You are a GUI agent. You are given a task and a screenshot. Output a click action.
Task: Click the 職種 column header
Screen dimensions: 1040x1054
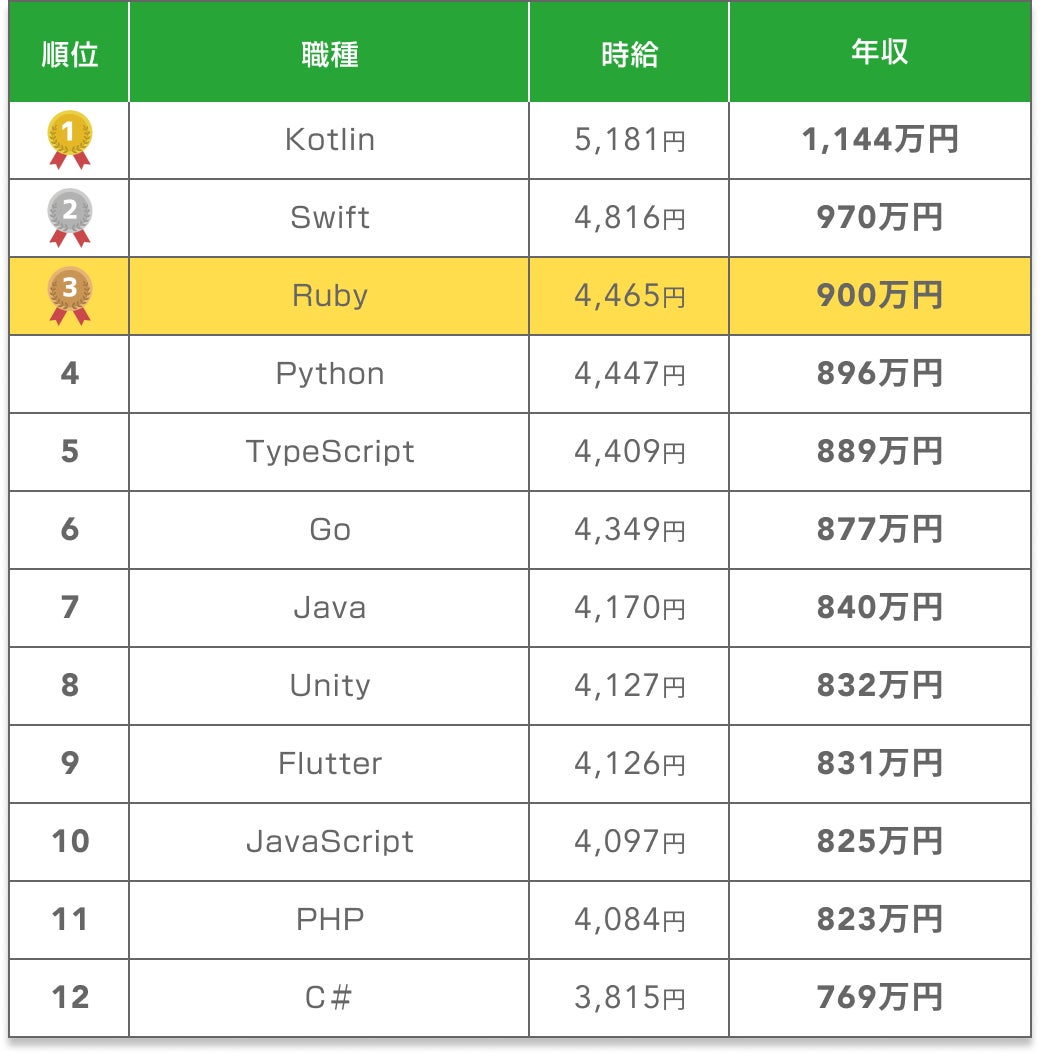coord(329,53)
